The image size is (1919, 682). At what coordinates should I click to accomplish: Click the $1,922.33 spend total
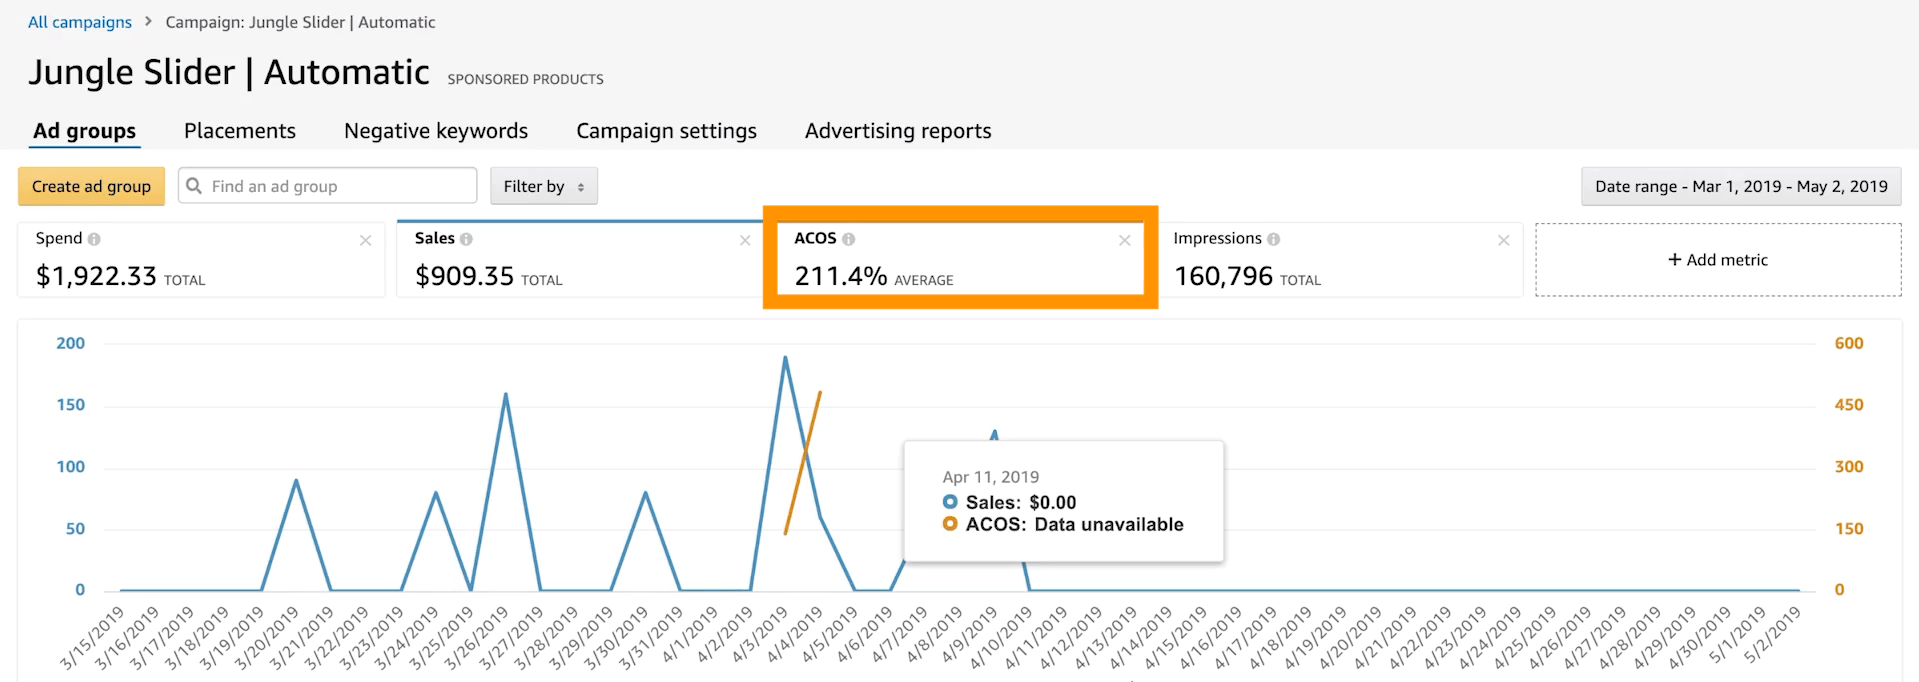click(x=96, y=276)
